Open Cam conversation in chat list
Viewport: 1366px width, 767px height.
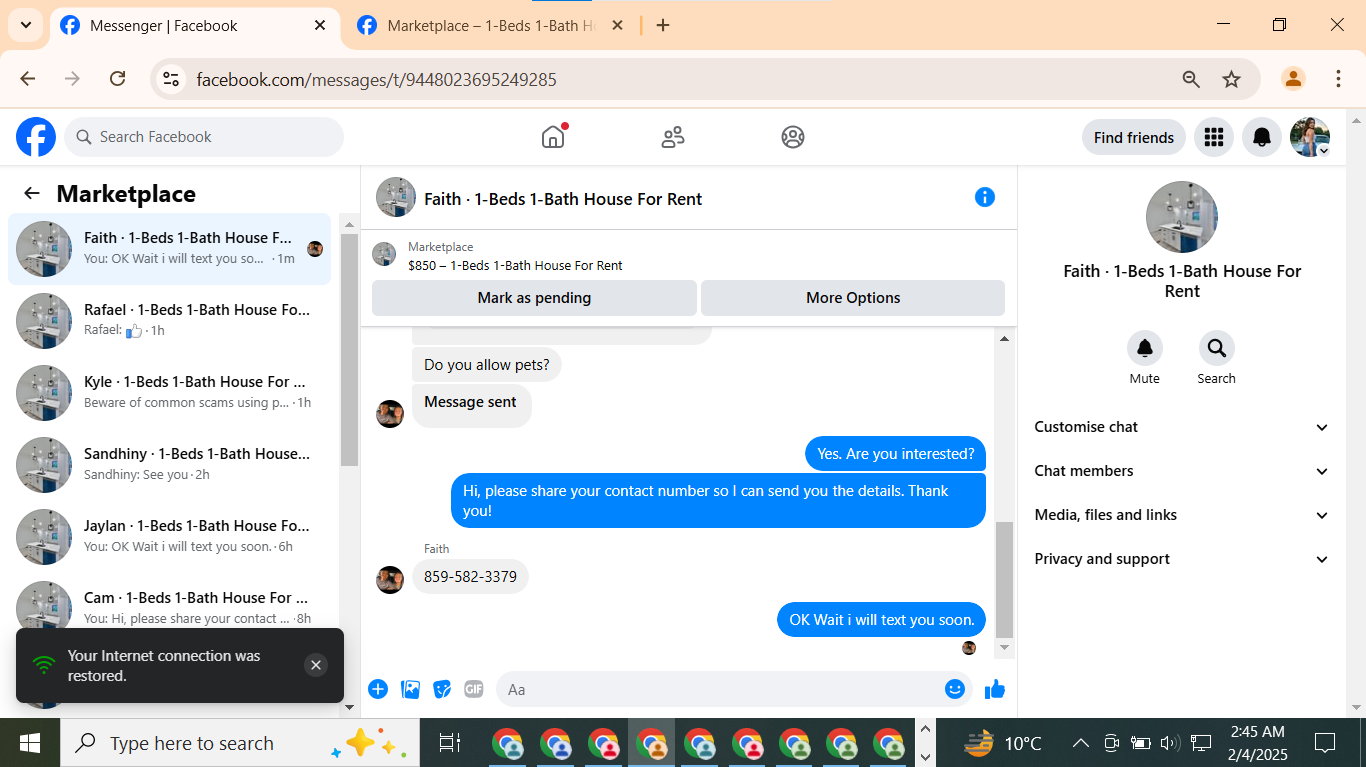[170, 609]
